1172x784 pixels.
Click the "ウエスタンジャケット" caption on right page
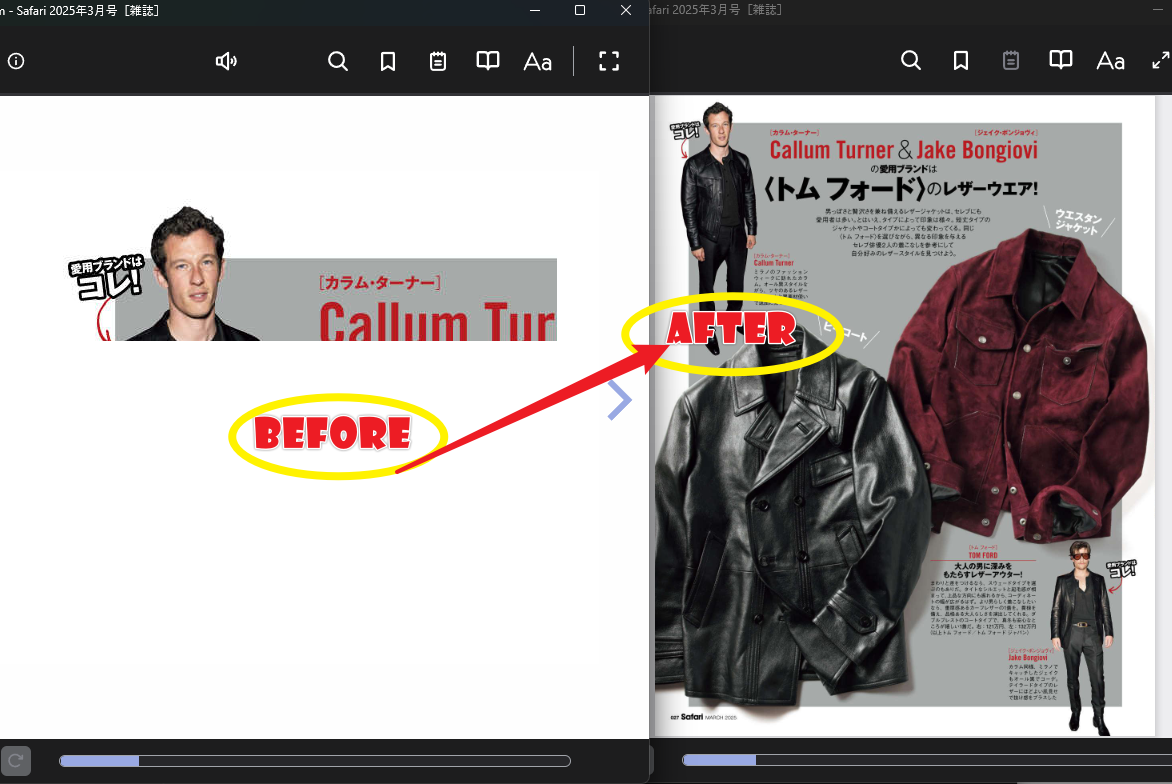pyautogui.click(x=1077, y=222)
